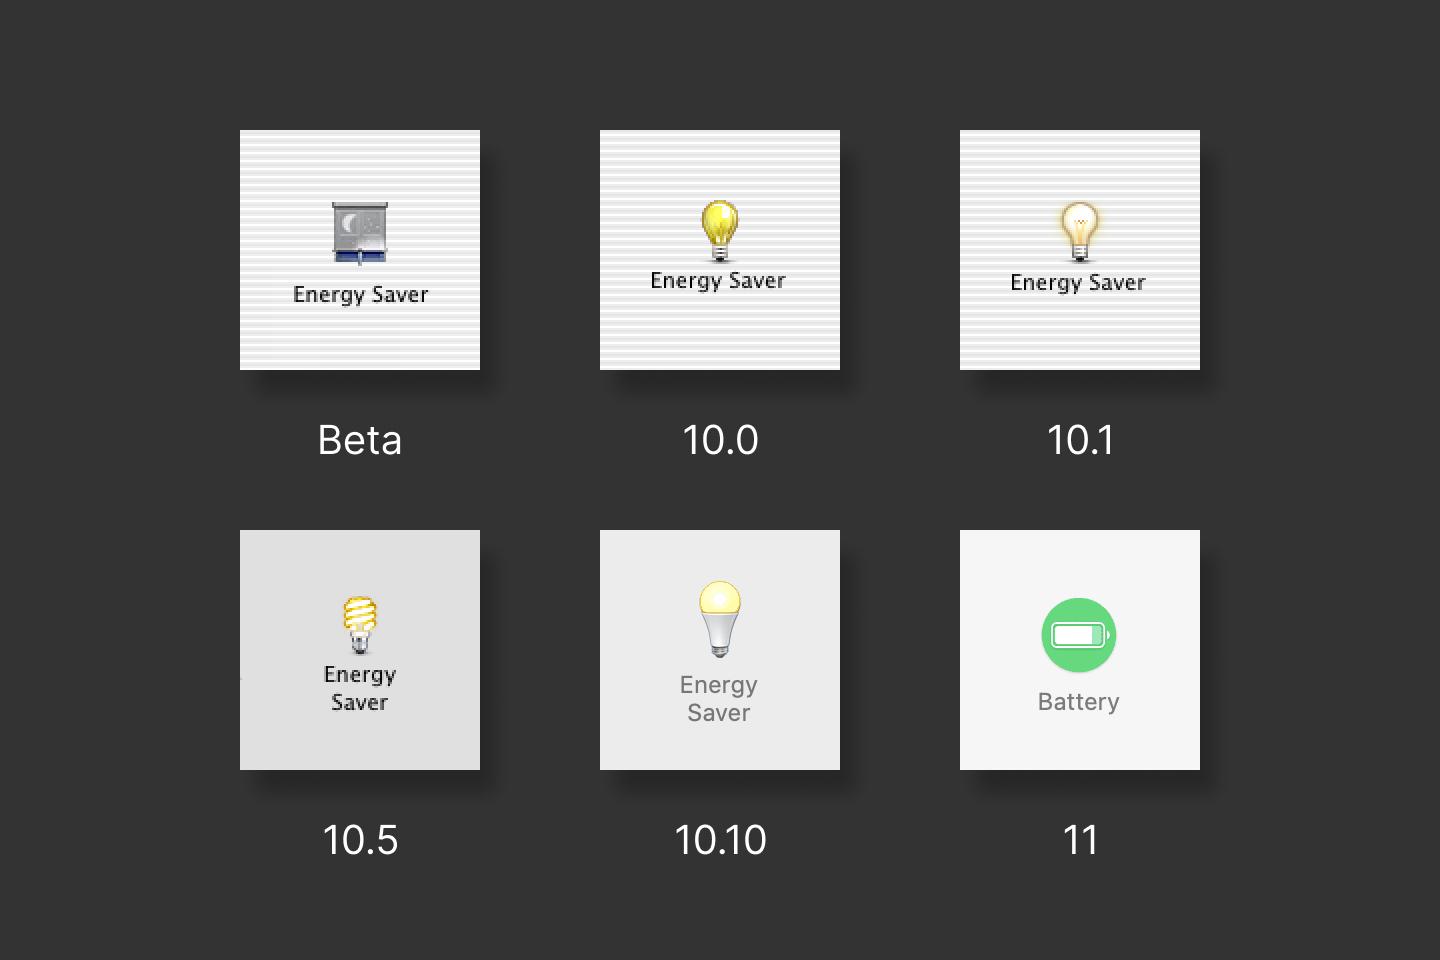Click the compact fluorescent bulb icon
Viewport: 1440px width, 960px height.
pos(360,624)
